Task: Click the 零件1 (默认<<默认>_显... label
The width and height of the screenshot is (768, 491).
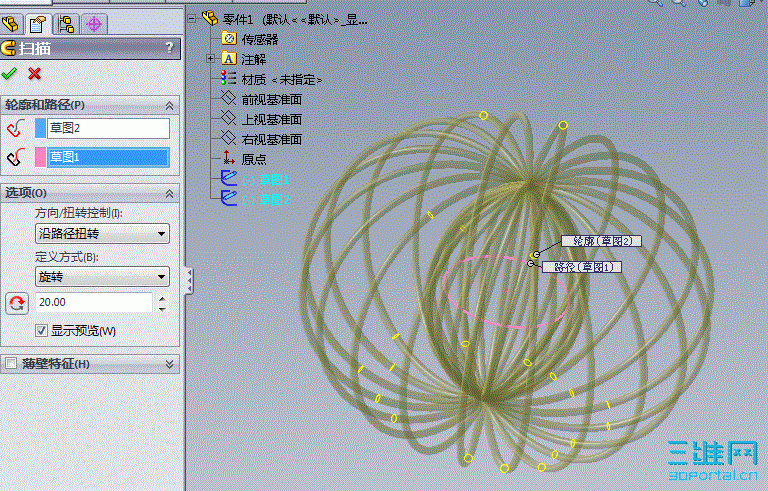Action: (x=295, y=20)
